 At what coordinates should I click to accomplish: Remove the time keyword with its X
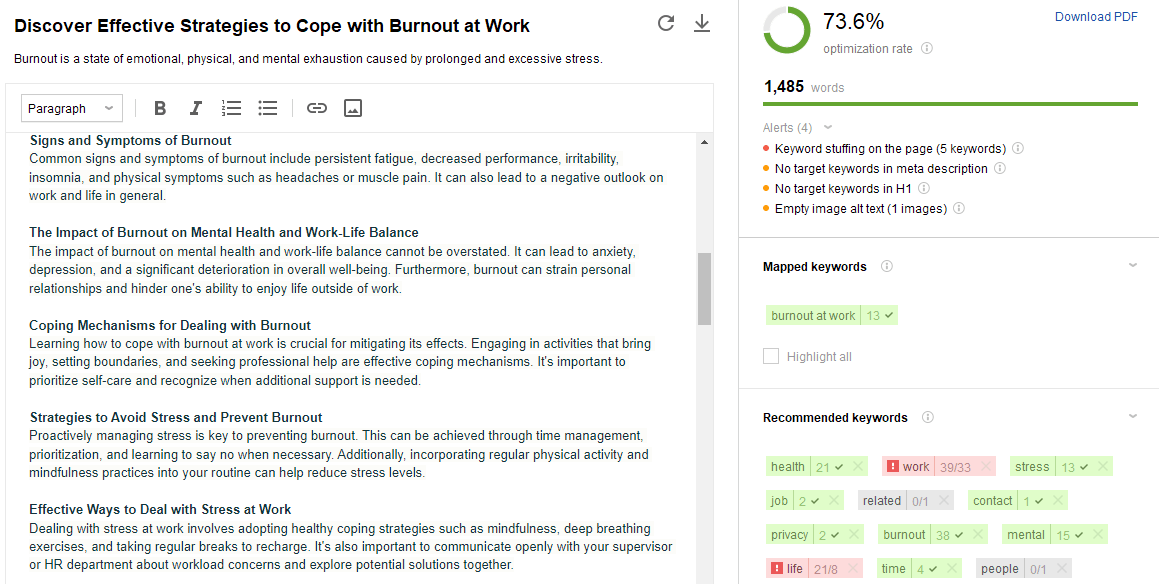pos(951,568)
